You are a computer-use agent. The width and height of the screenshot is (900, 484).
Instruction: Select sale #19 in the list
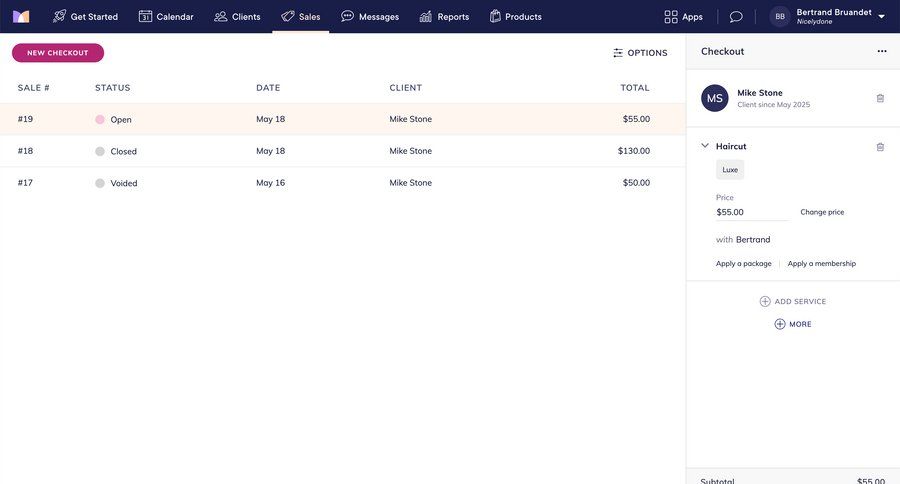(x=343, y=119)
